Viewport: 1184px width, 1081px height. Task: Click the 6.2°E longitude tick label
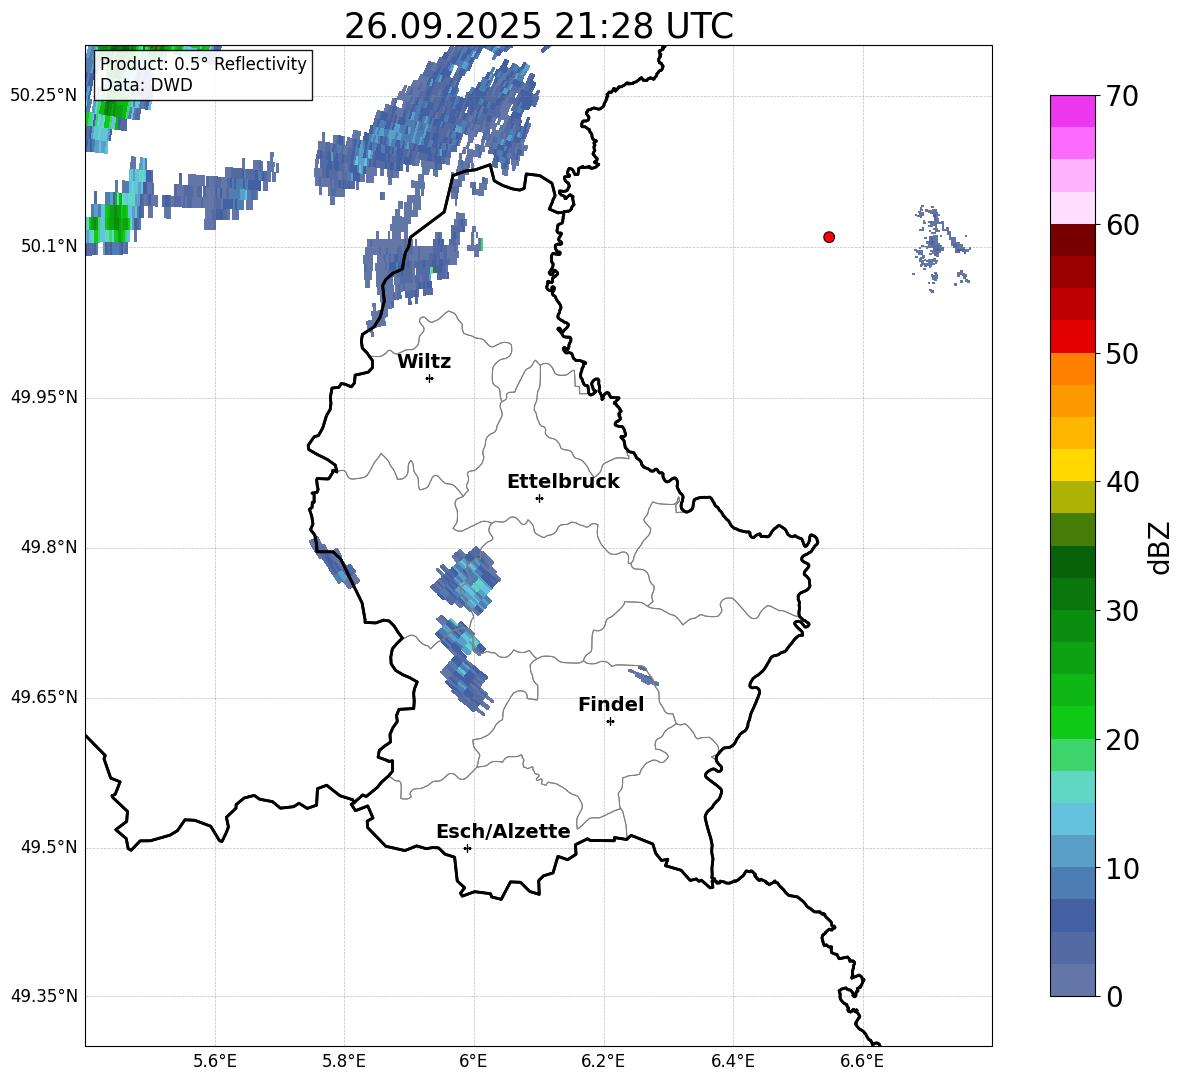point(603,1060)
